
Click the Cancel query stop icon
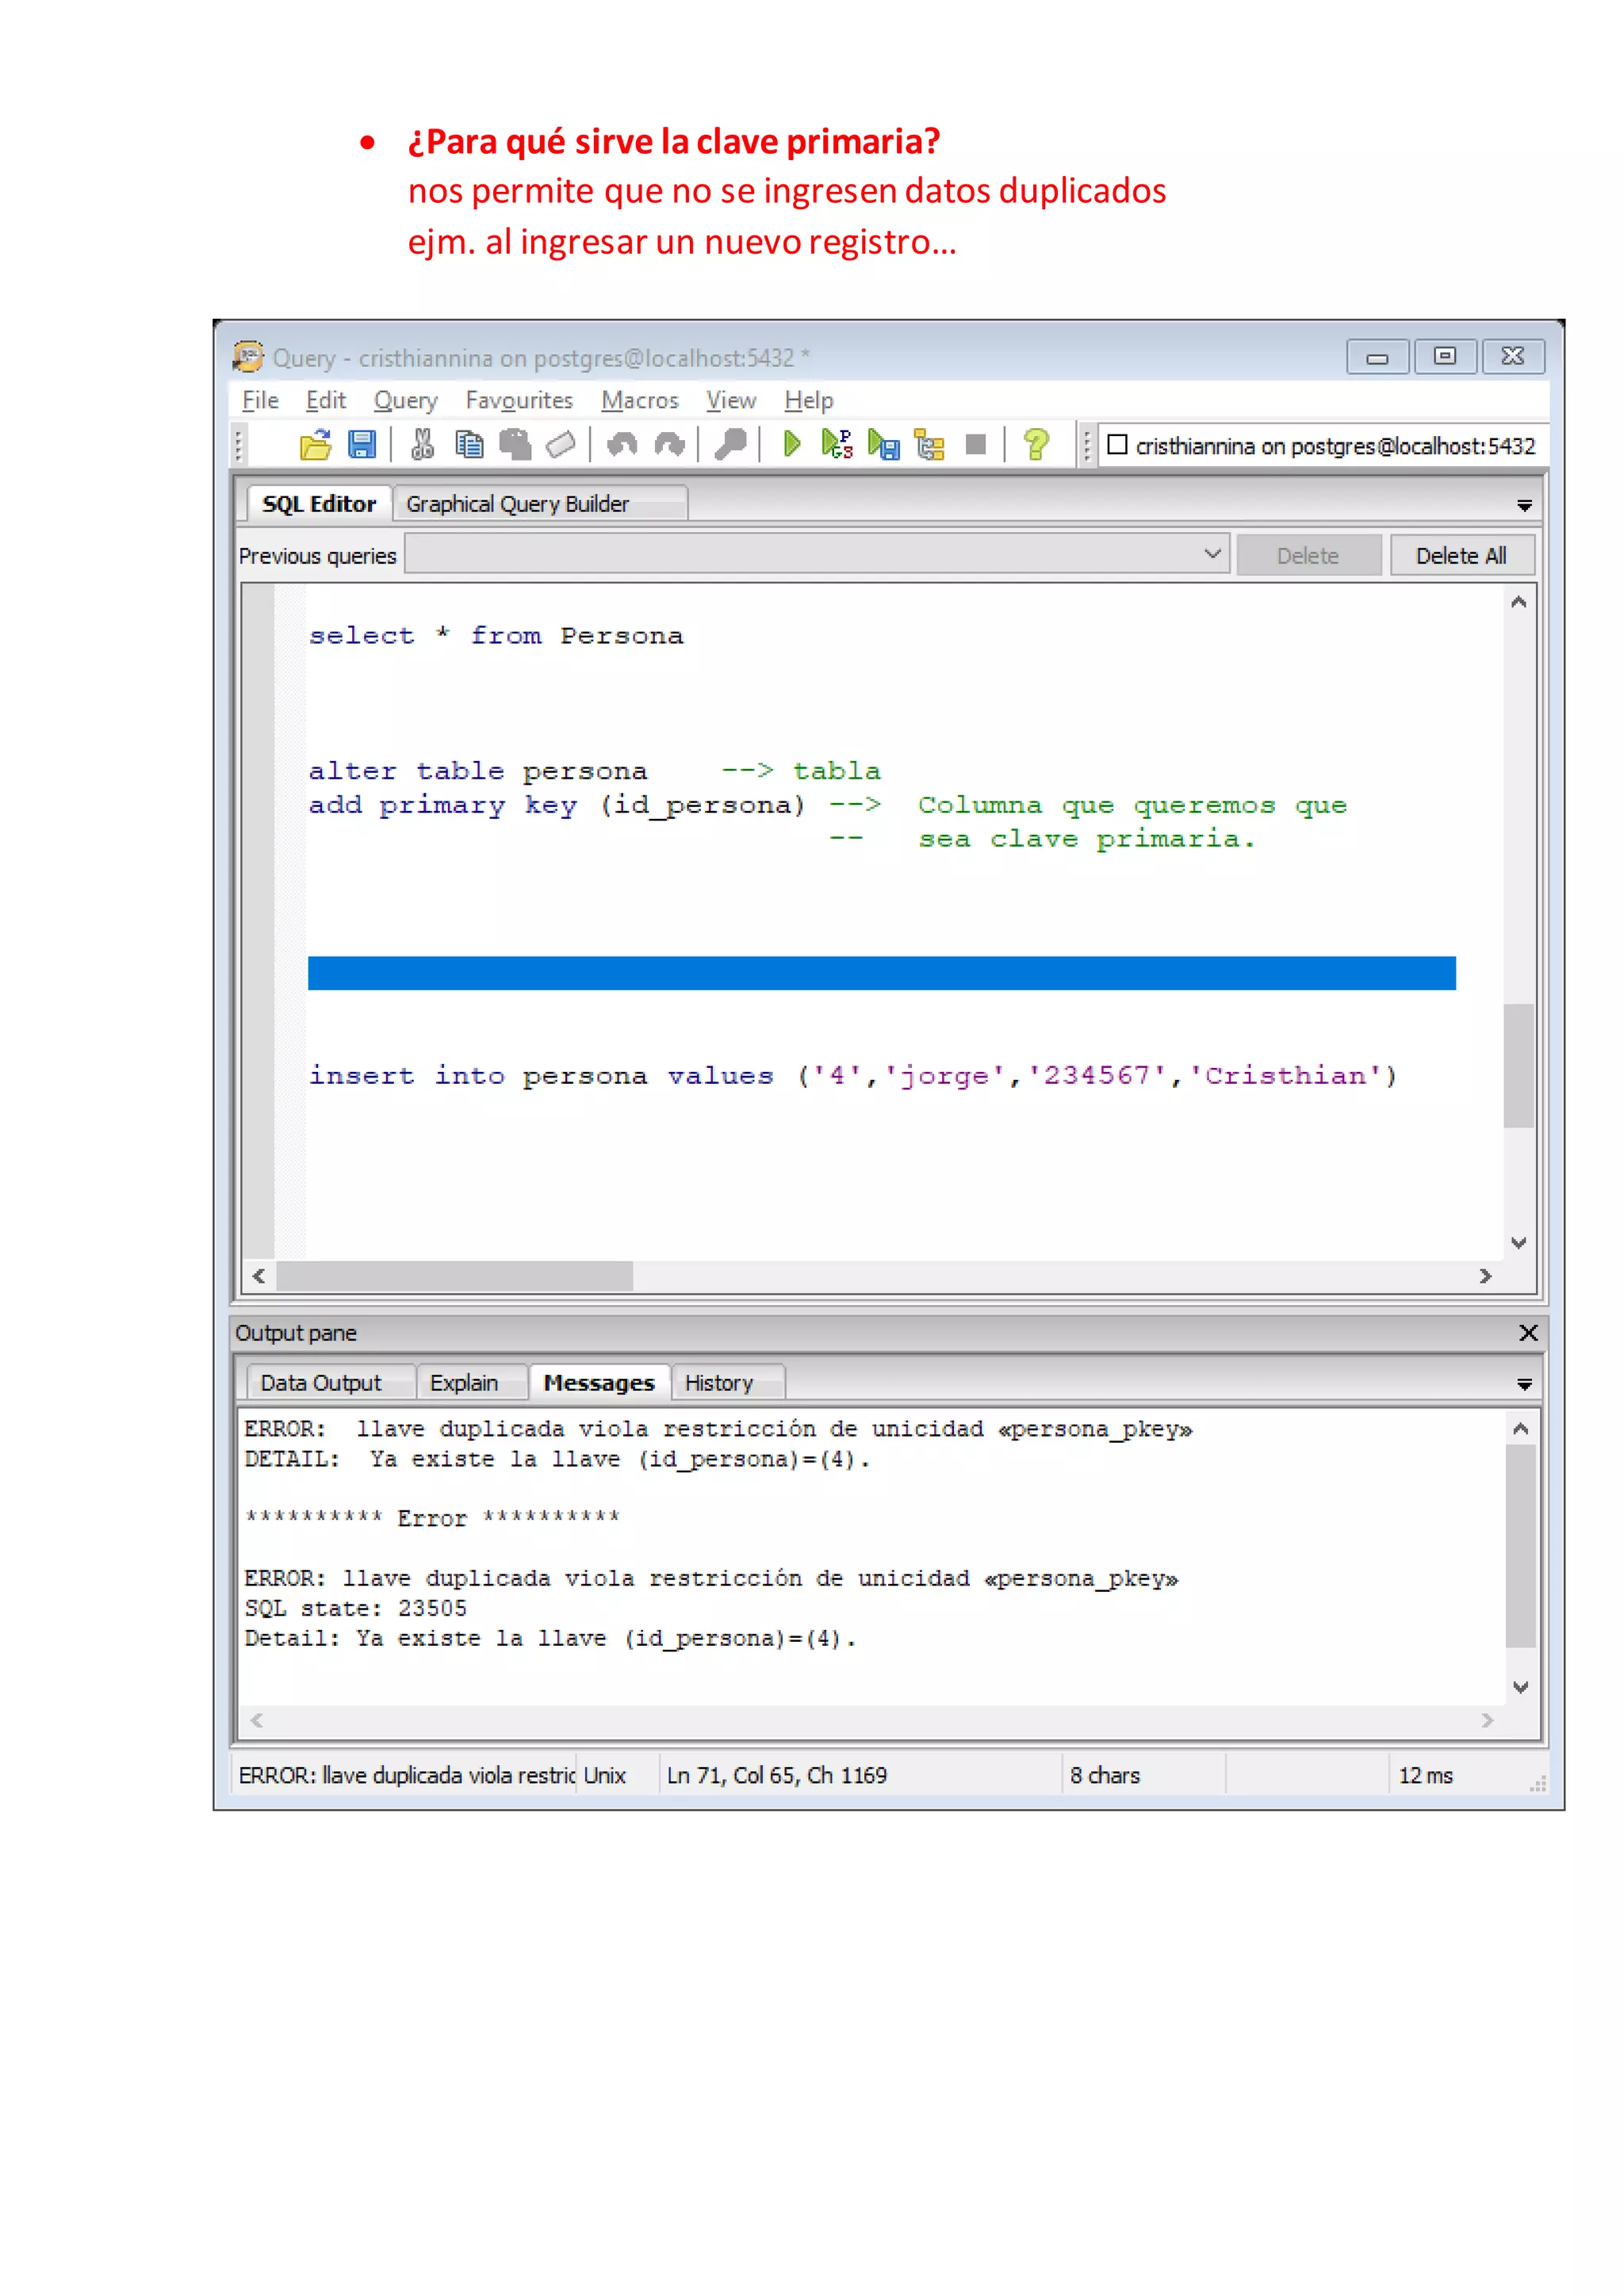[976, 444]
